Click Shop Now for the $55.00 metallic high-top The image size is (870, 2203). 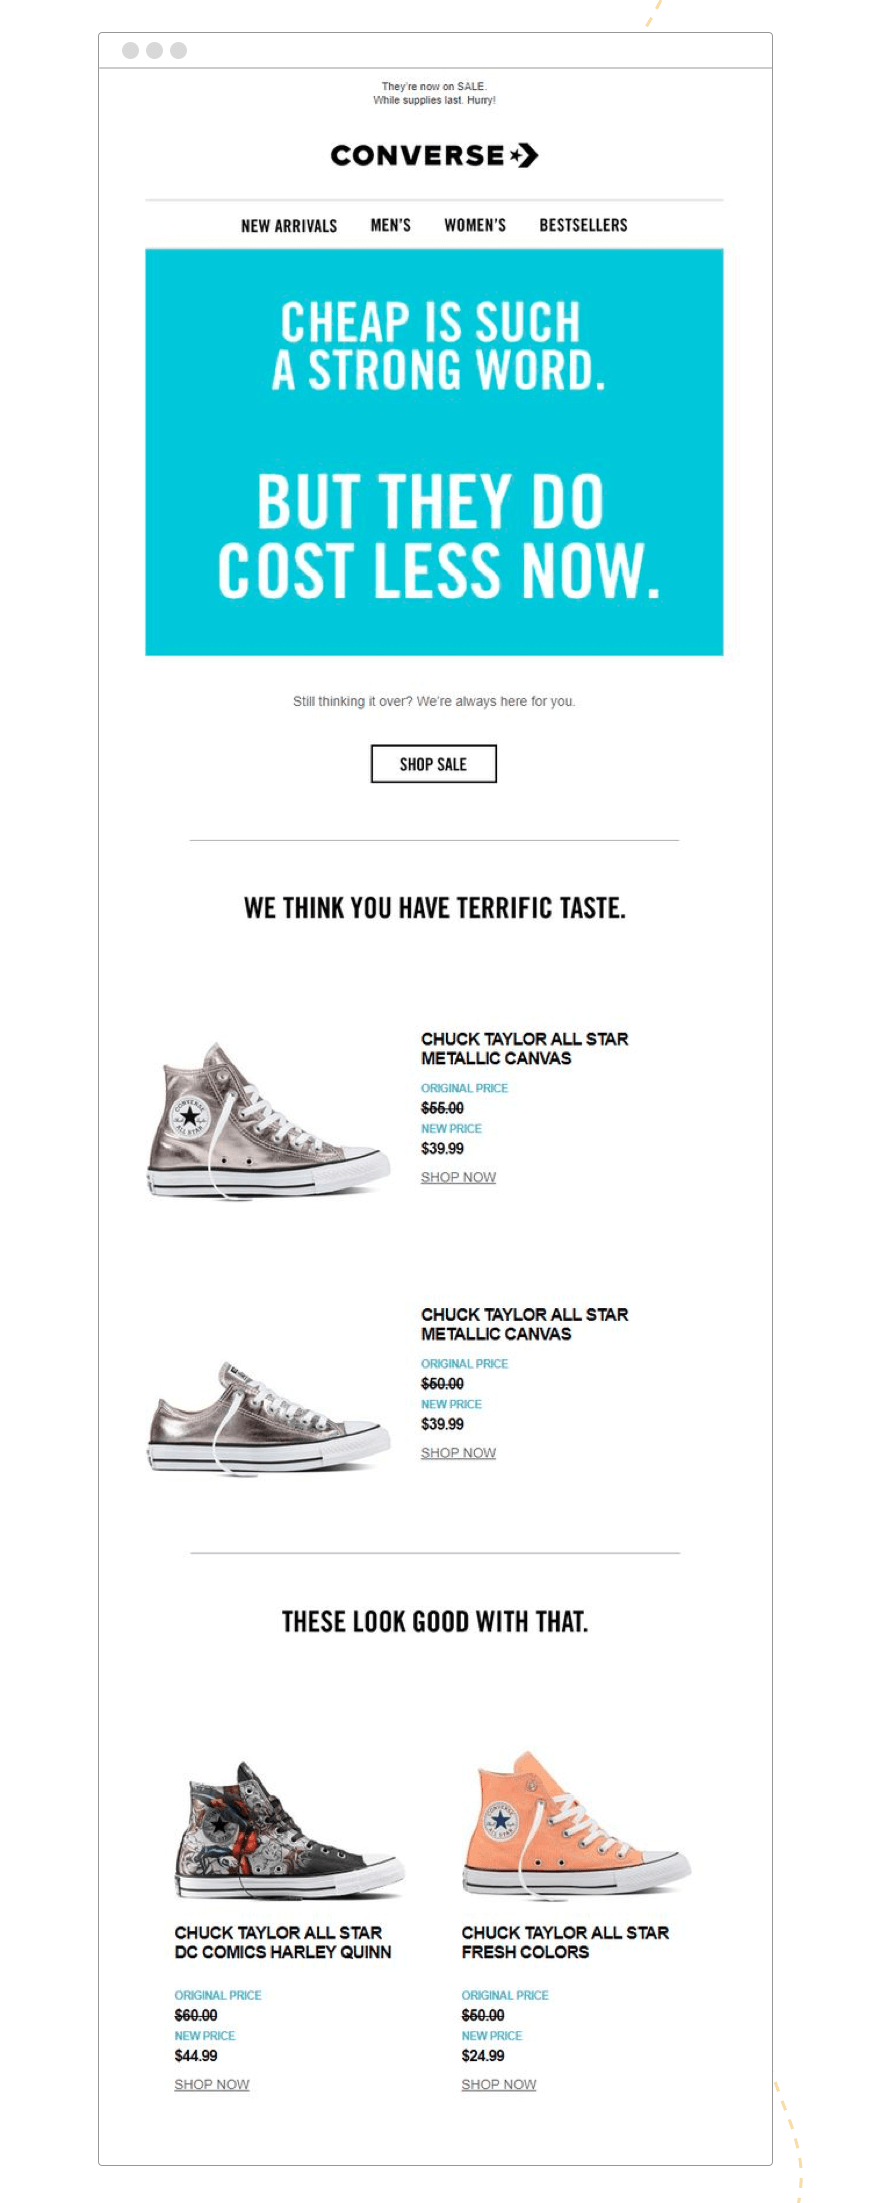click(x=458, y=1177)
